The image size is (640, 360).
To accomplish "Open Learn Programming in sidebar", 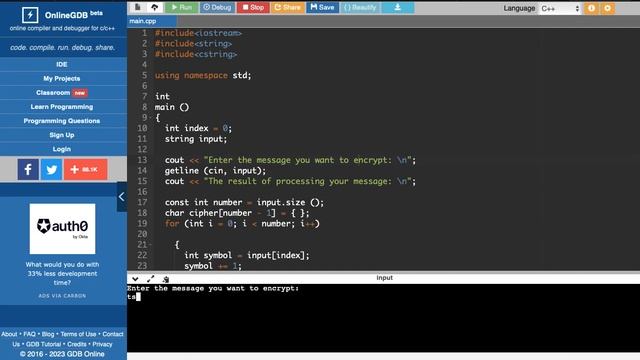I will [x=62, y=107].
